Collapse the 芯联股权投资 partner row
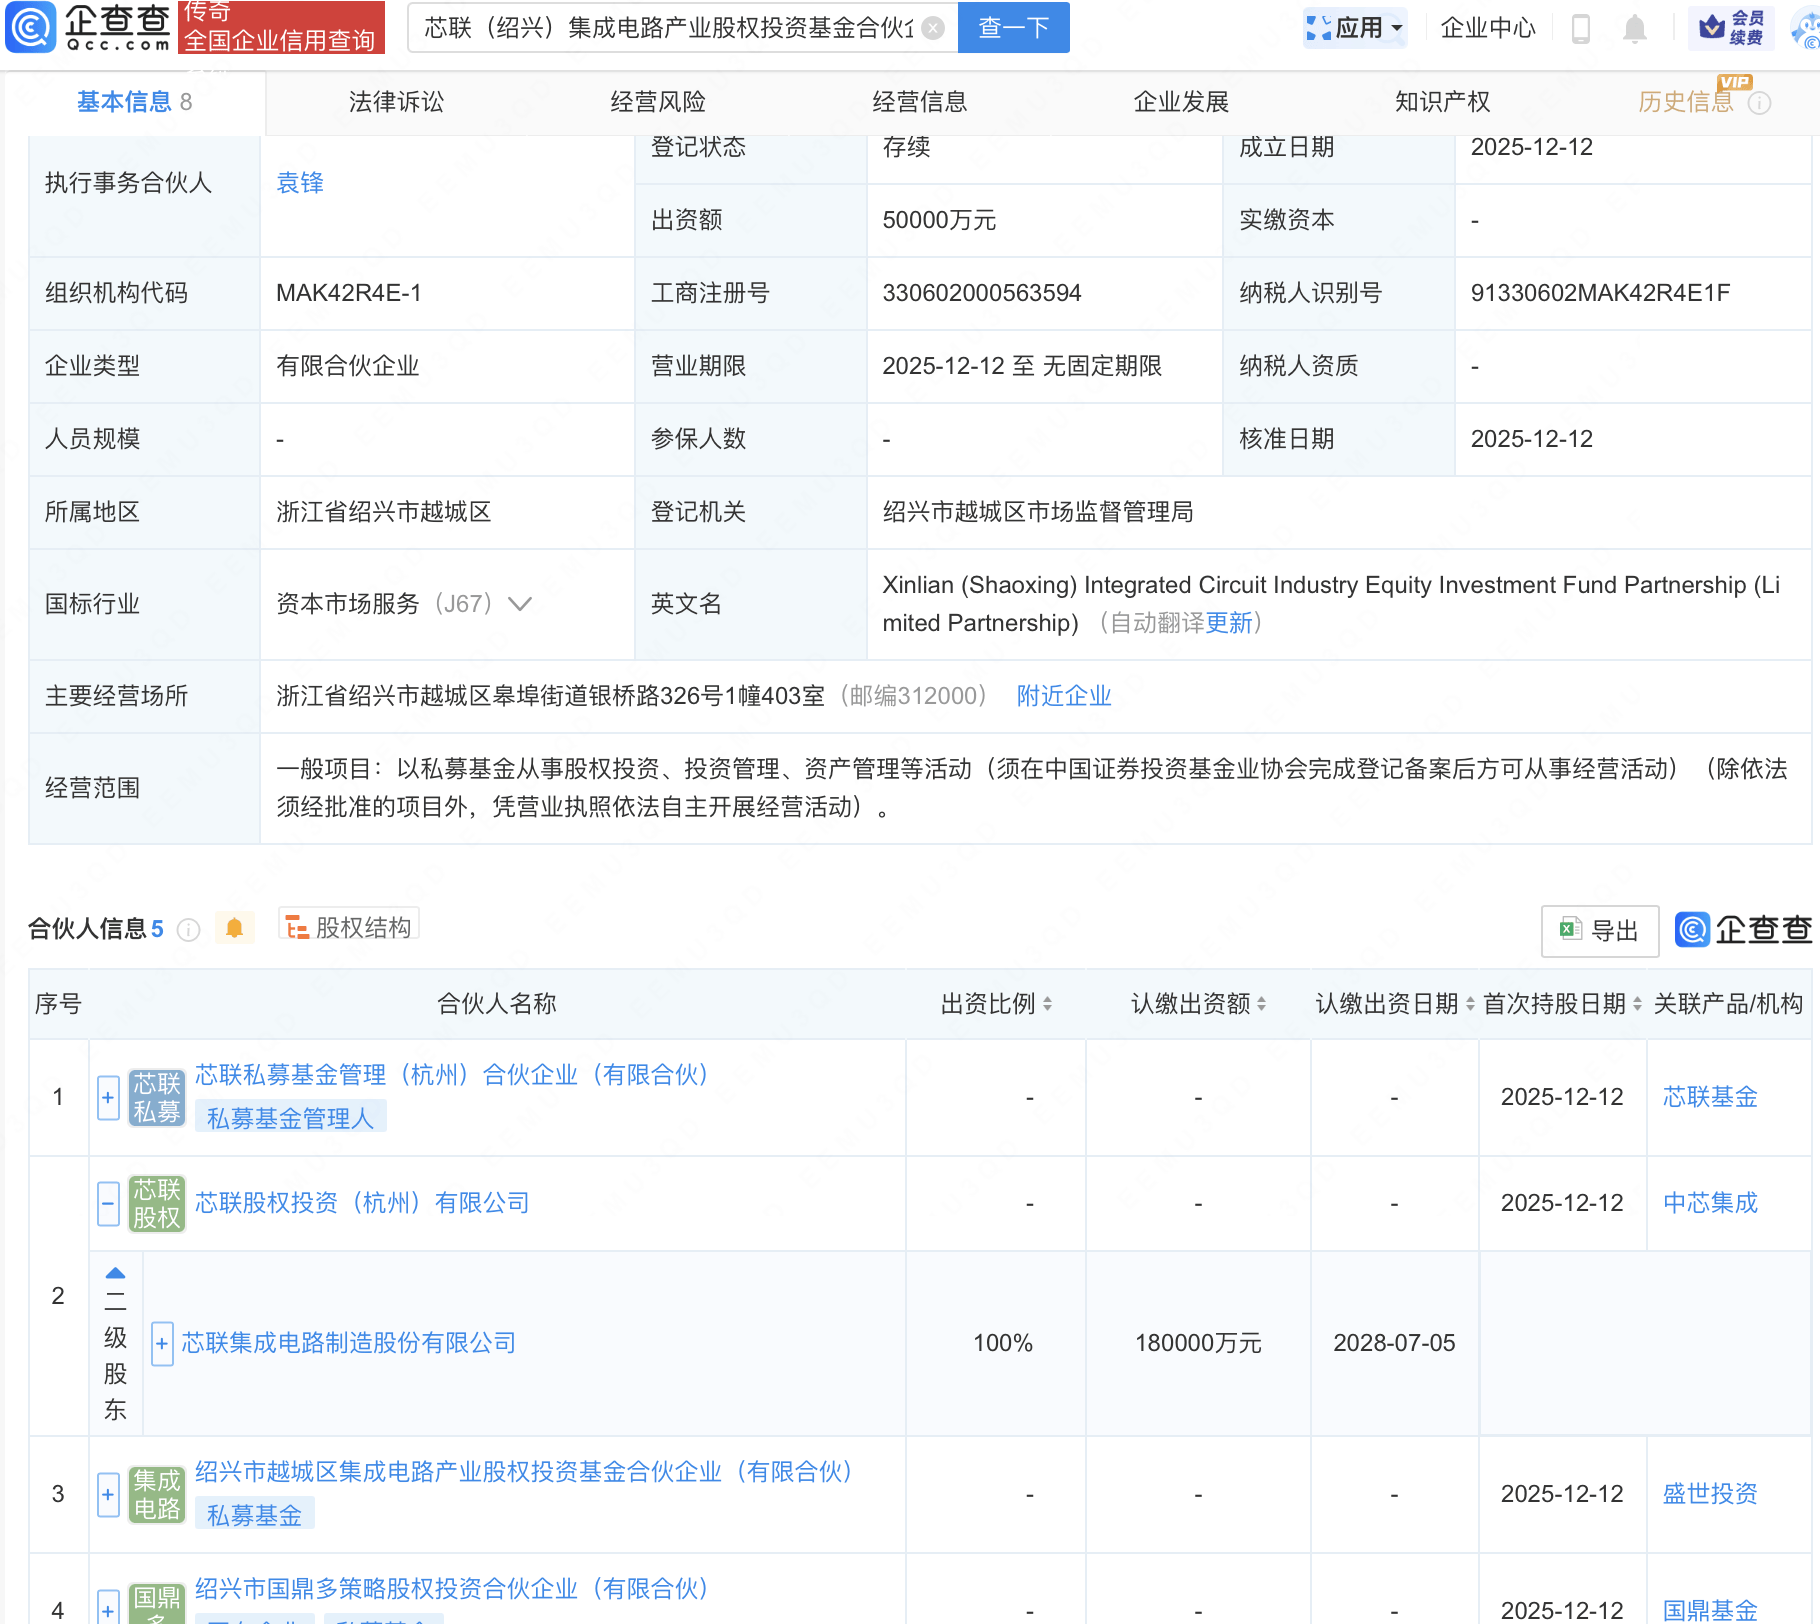This screenshot has height=1624, width=1820. (108, 1203)
